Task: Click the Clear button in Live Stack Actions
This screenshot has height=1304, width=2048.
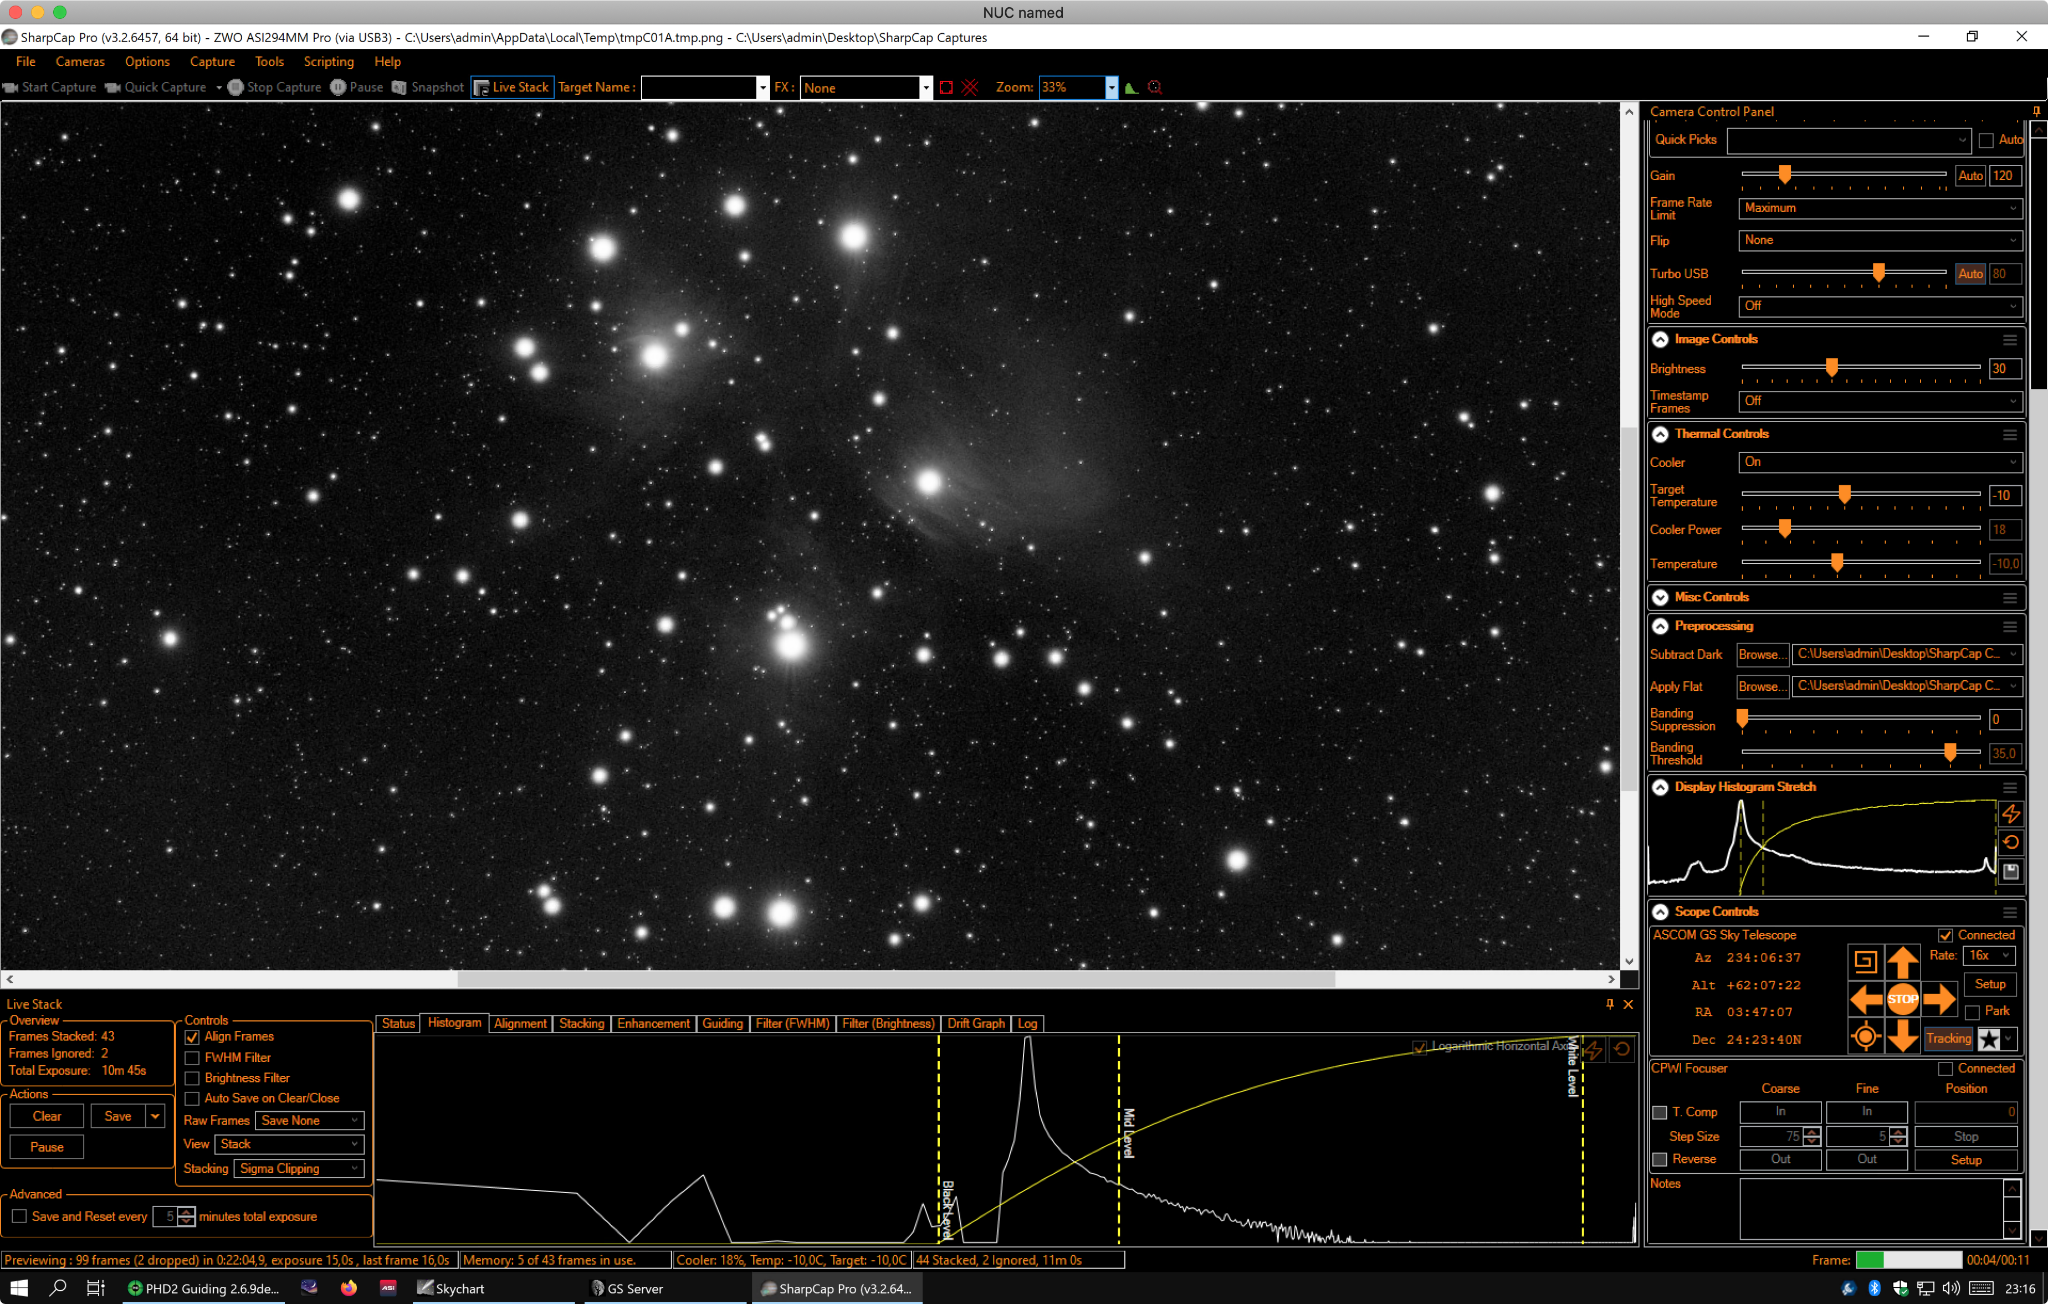Action: tap(47, 1116)
